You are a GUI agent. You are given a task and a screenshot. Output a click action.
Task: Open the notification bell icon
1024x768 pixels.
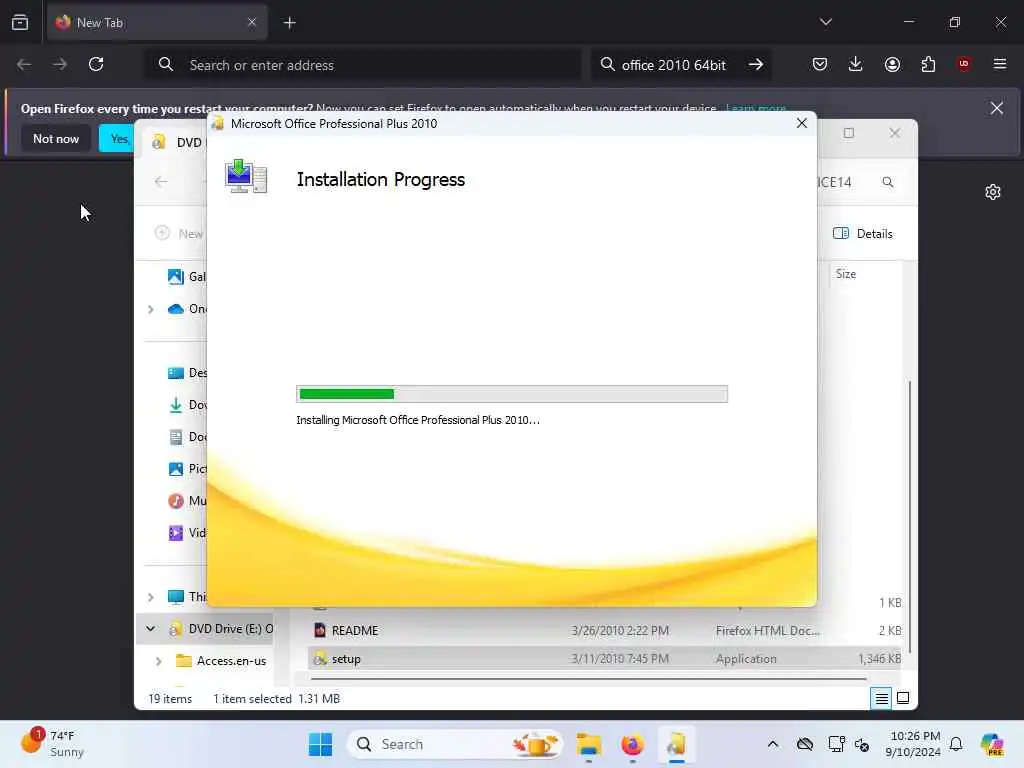956,744
